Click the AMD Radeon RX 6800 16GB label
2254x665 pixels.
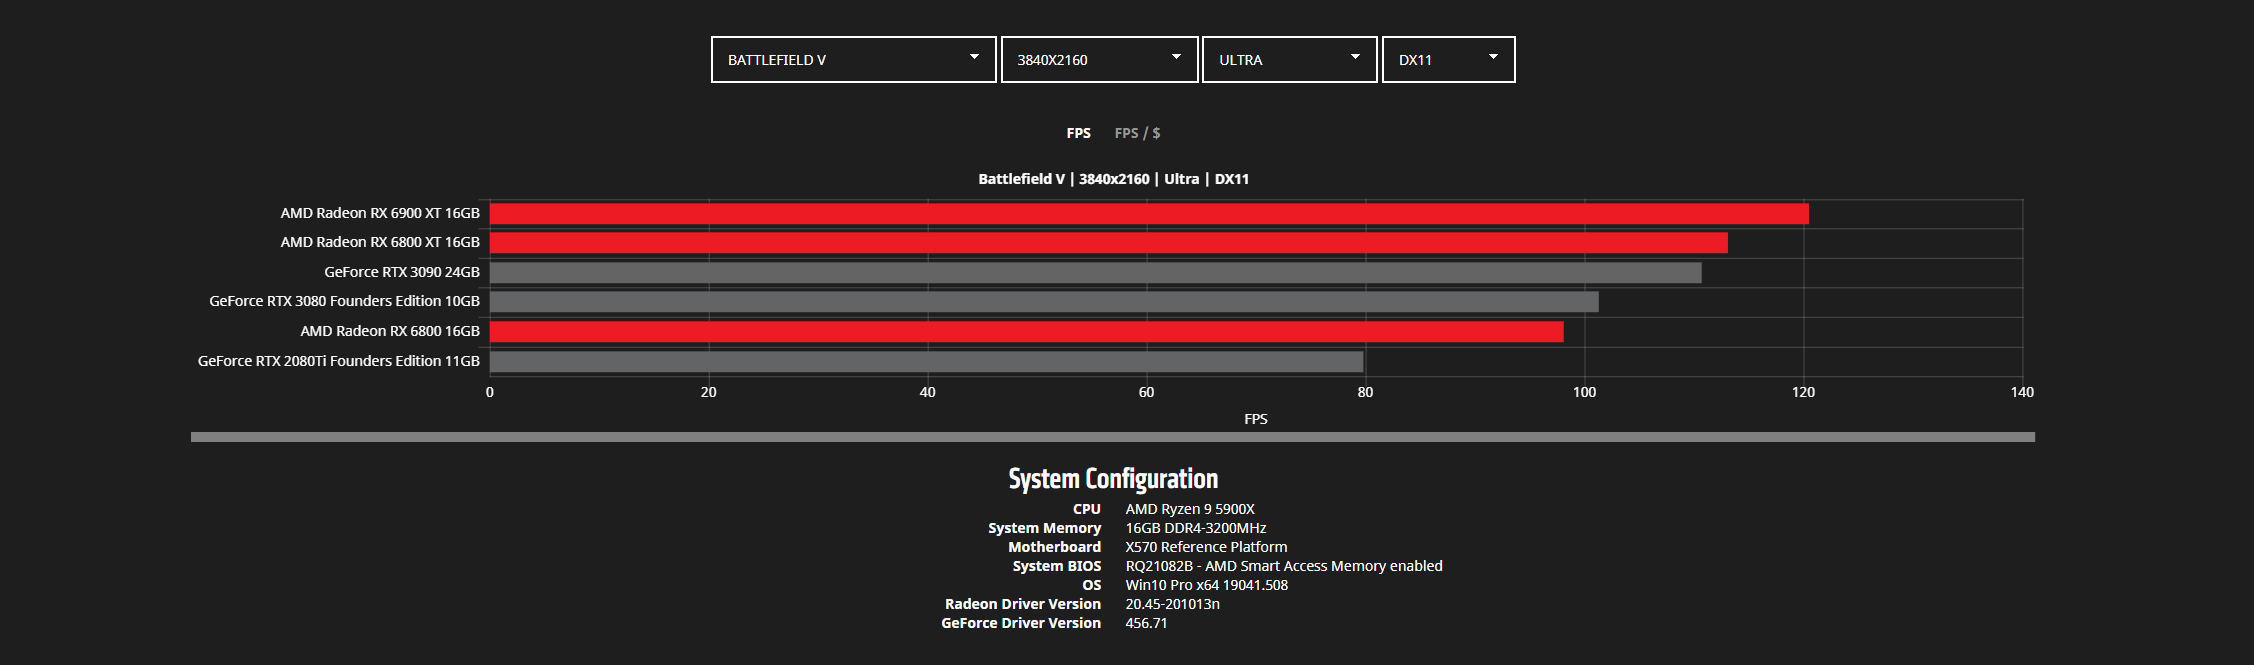click(390, 331)
